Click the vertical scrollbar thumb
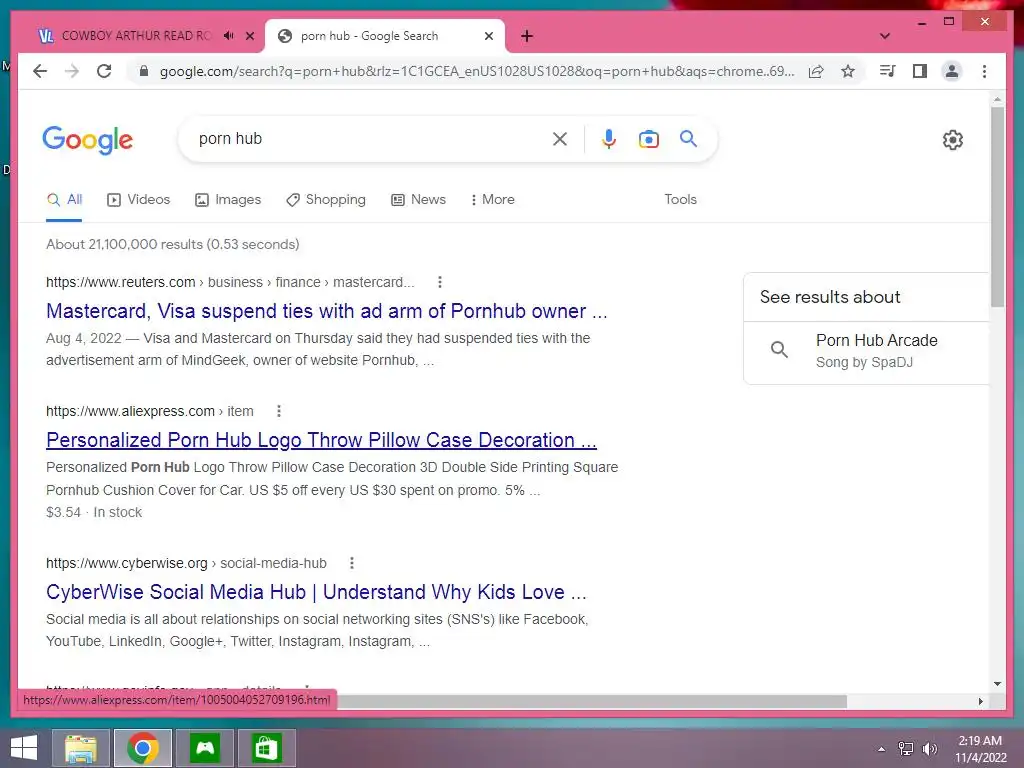 pyautogui.click(x=997, y=207)
